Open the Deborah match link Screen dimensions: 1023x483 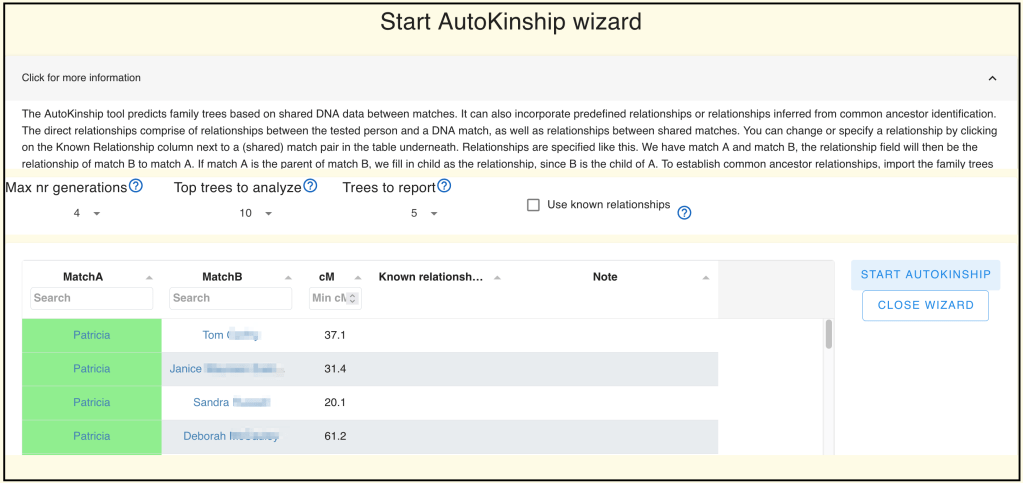tap(230, 436)
